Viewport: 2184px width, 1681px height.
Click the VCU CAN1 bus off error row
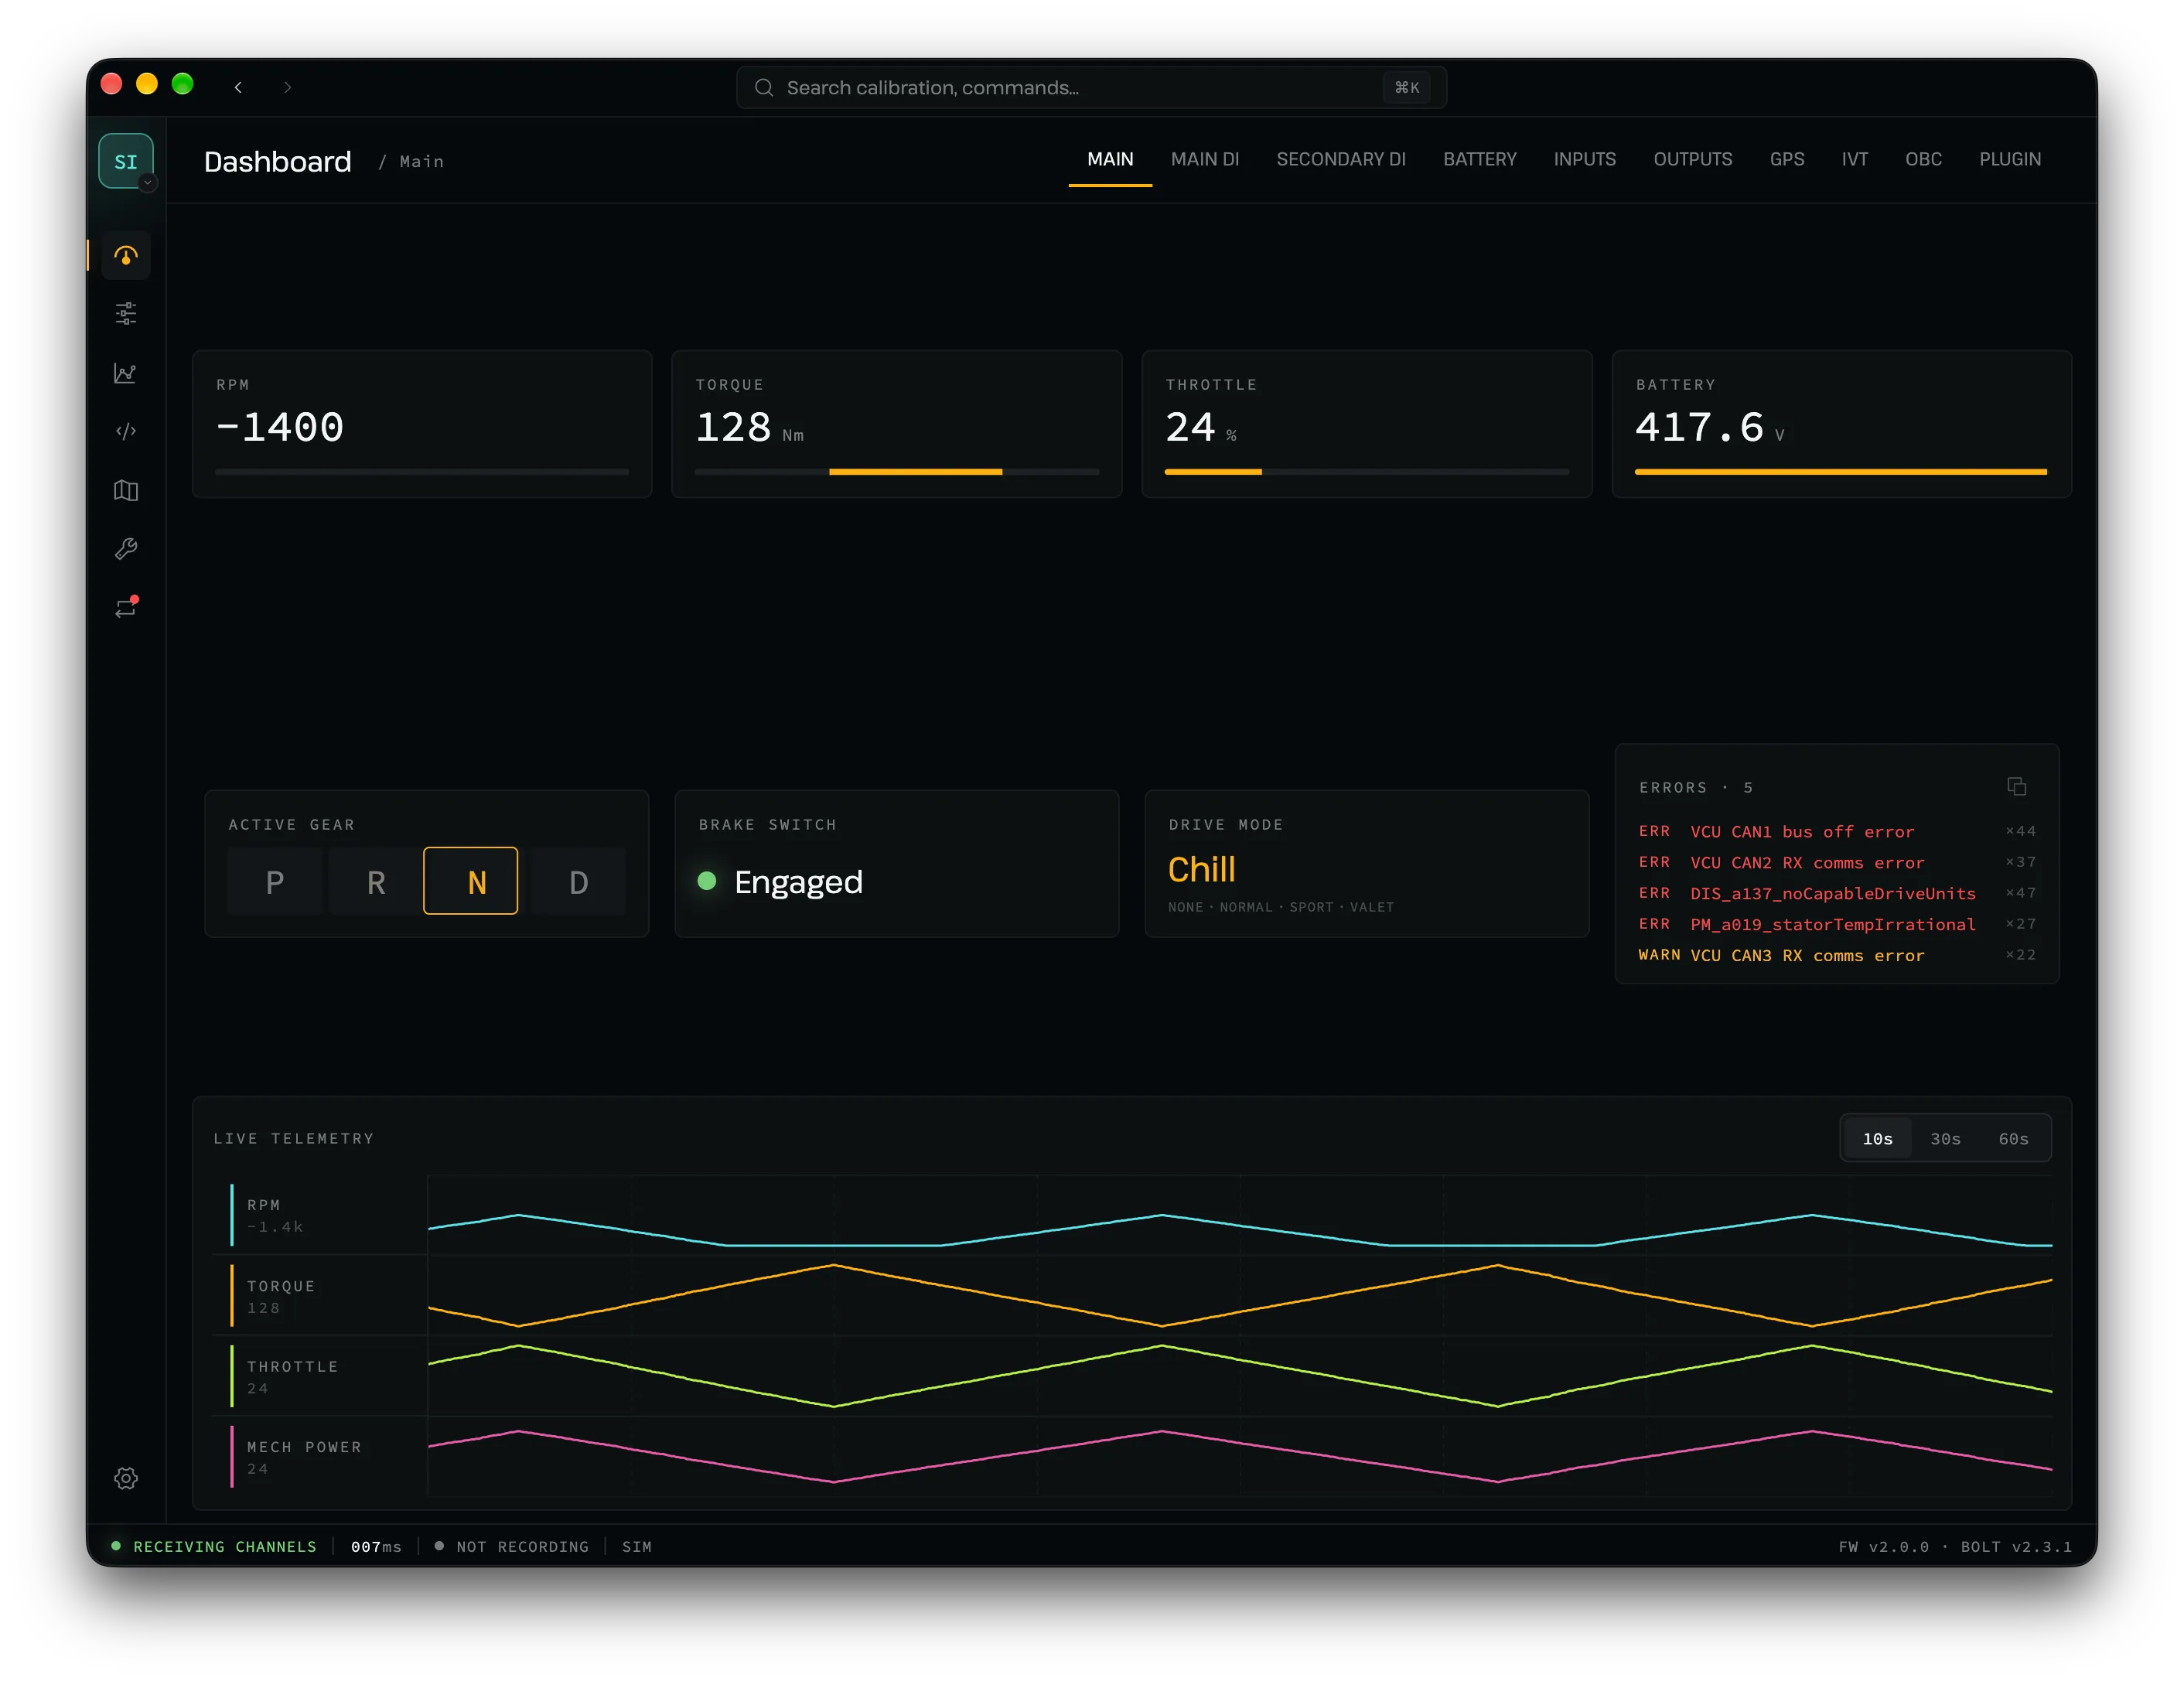(x=1837, y=831)
